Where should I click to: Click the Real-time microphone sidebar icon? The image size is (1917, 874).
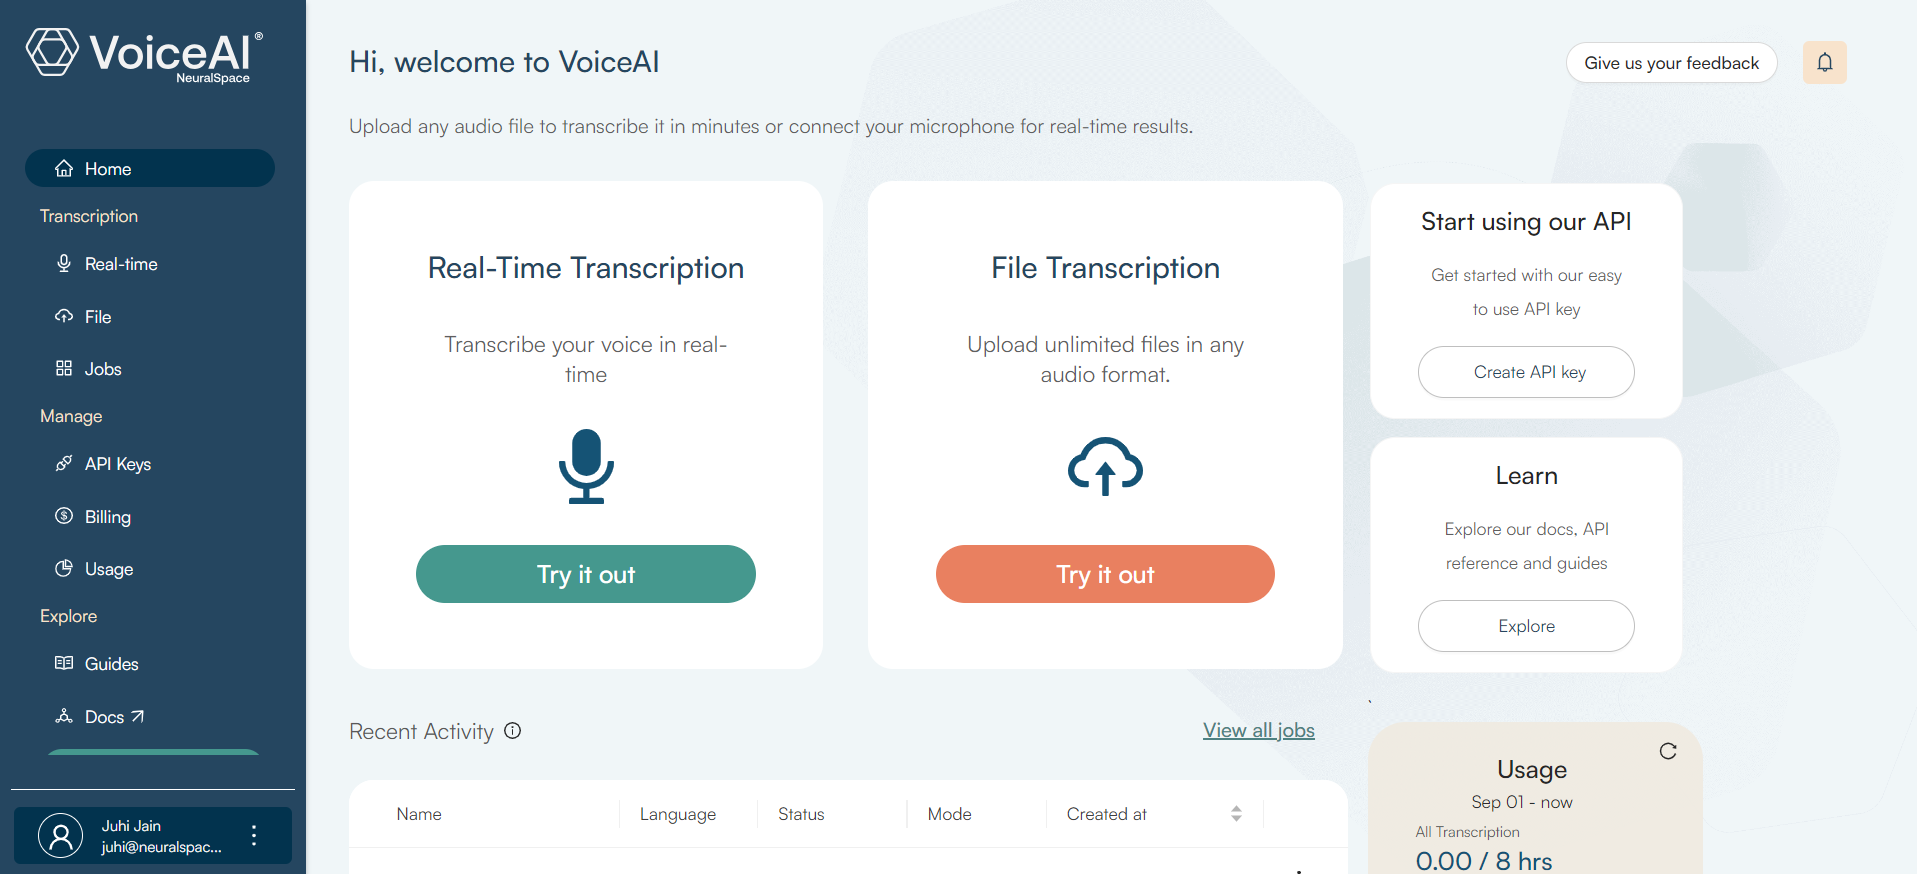coord(64,263)
